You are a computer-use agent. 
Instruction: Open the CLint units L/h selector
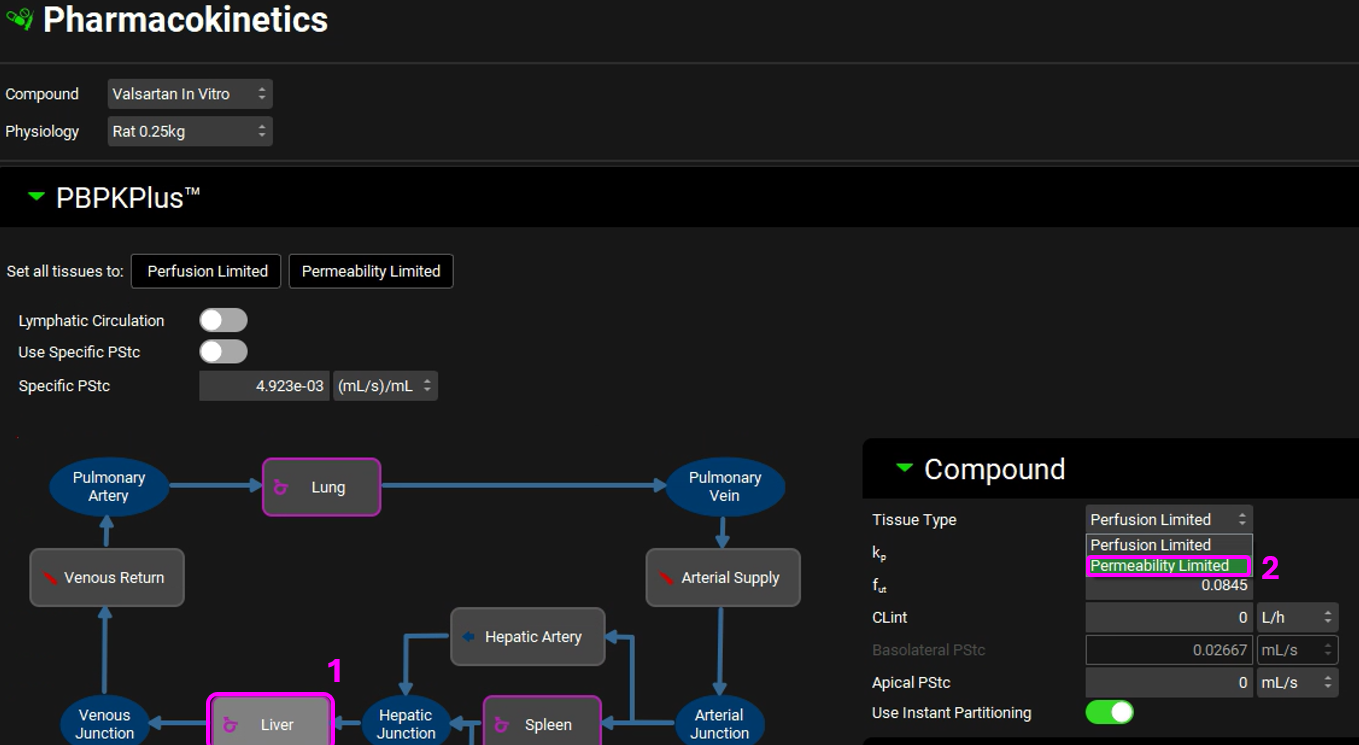1297,618
